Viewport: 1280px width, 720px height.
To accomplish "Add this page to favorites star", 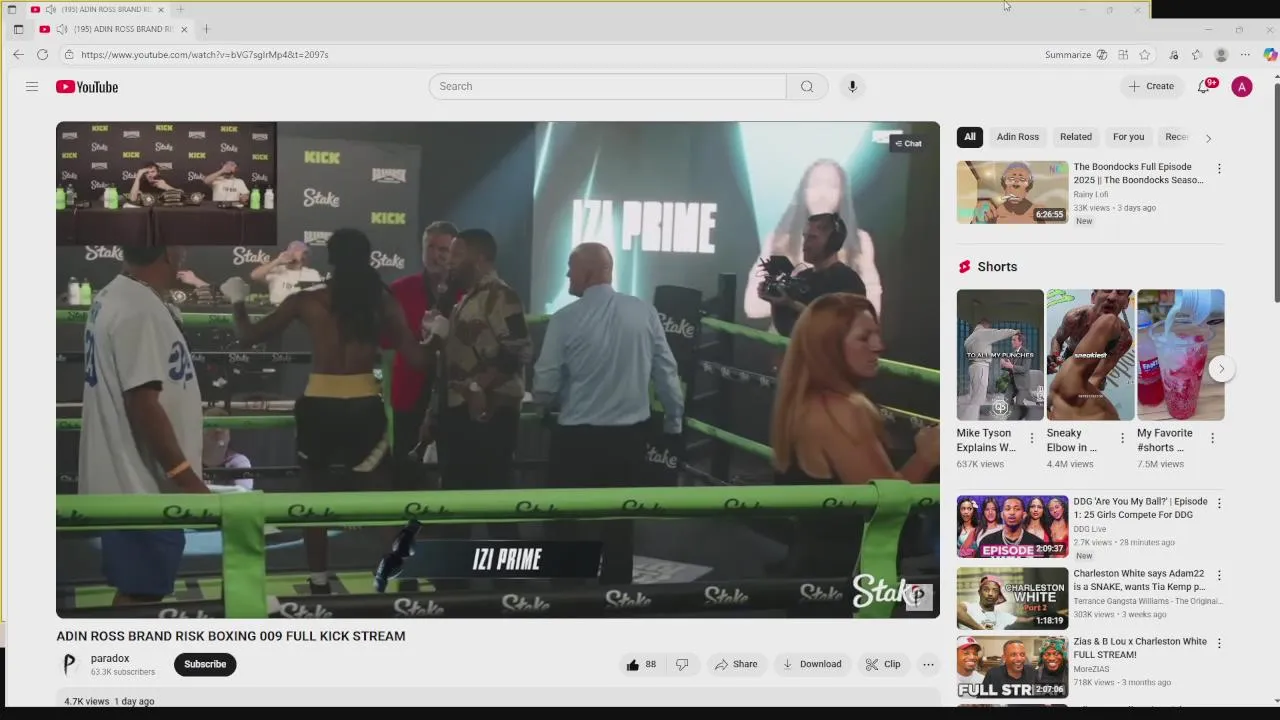I will pyautogui.click(x=1145, y=55).
